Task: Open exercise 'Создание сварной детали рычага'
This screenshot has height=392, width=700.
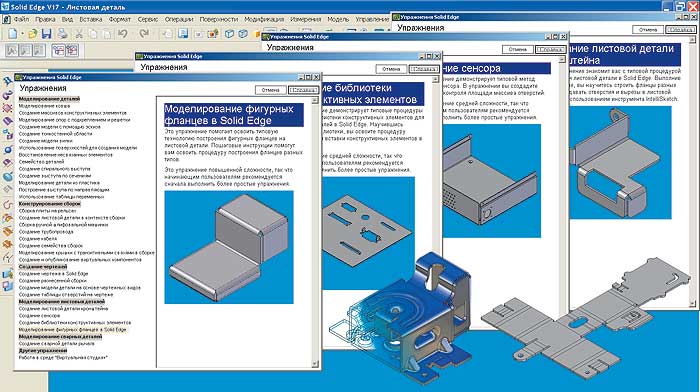Action: tap(57, 344)
